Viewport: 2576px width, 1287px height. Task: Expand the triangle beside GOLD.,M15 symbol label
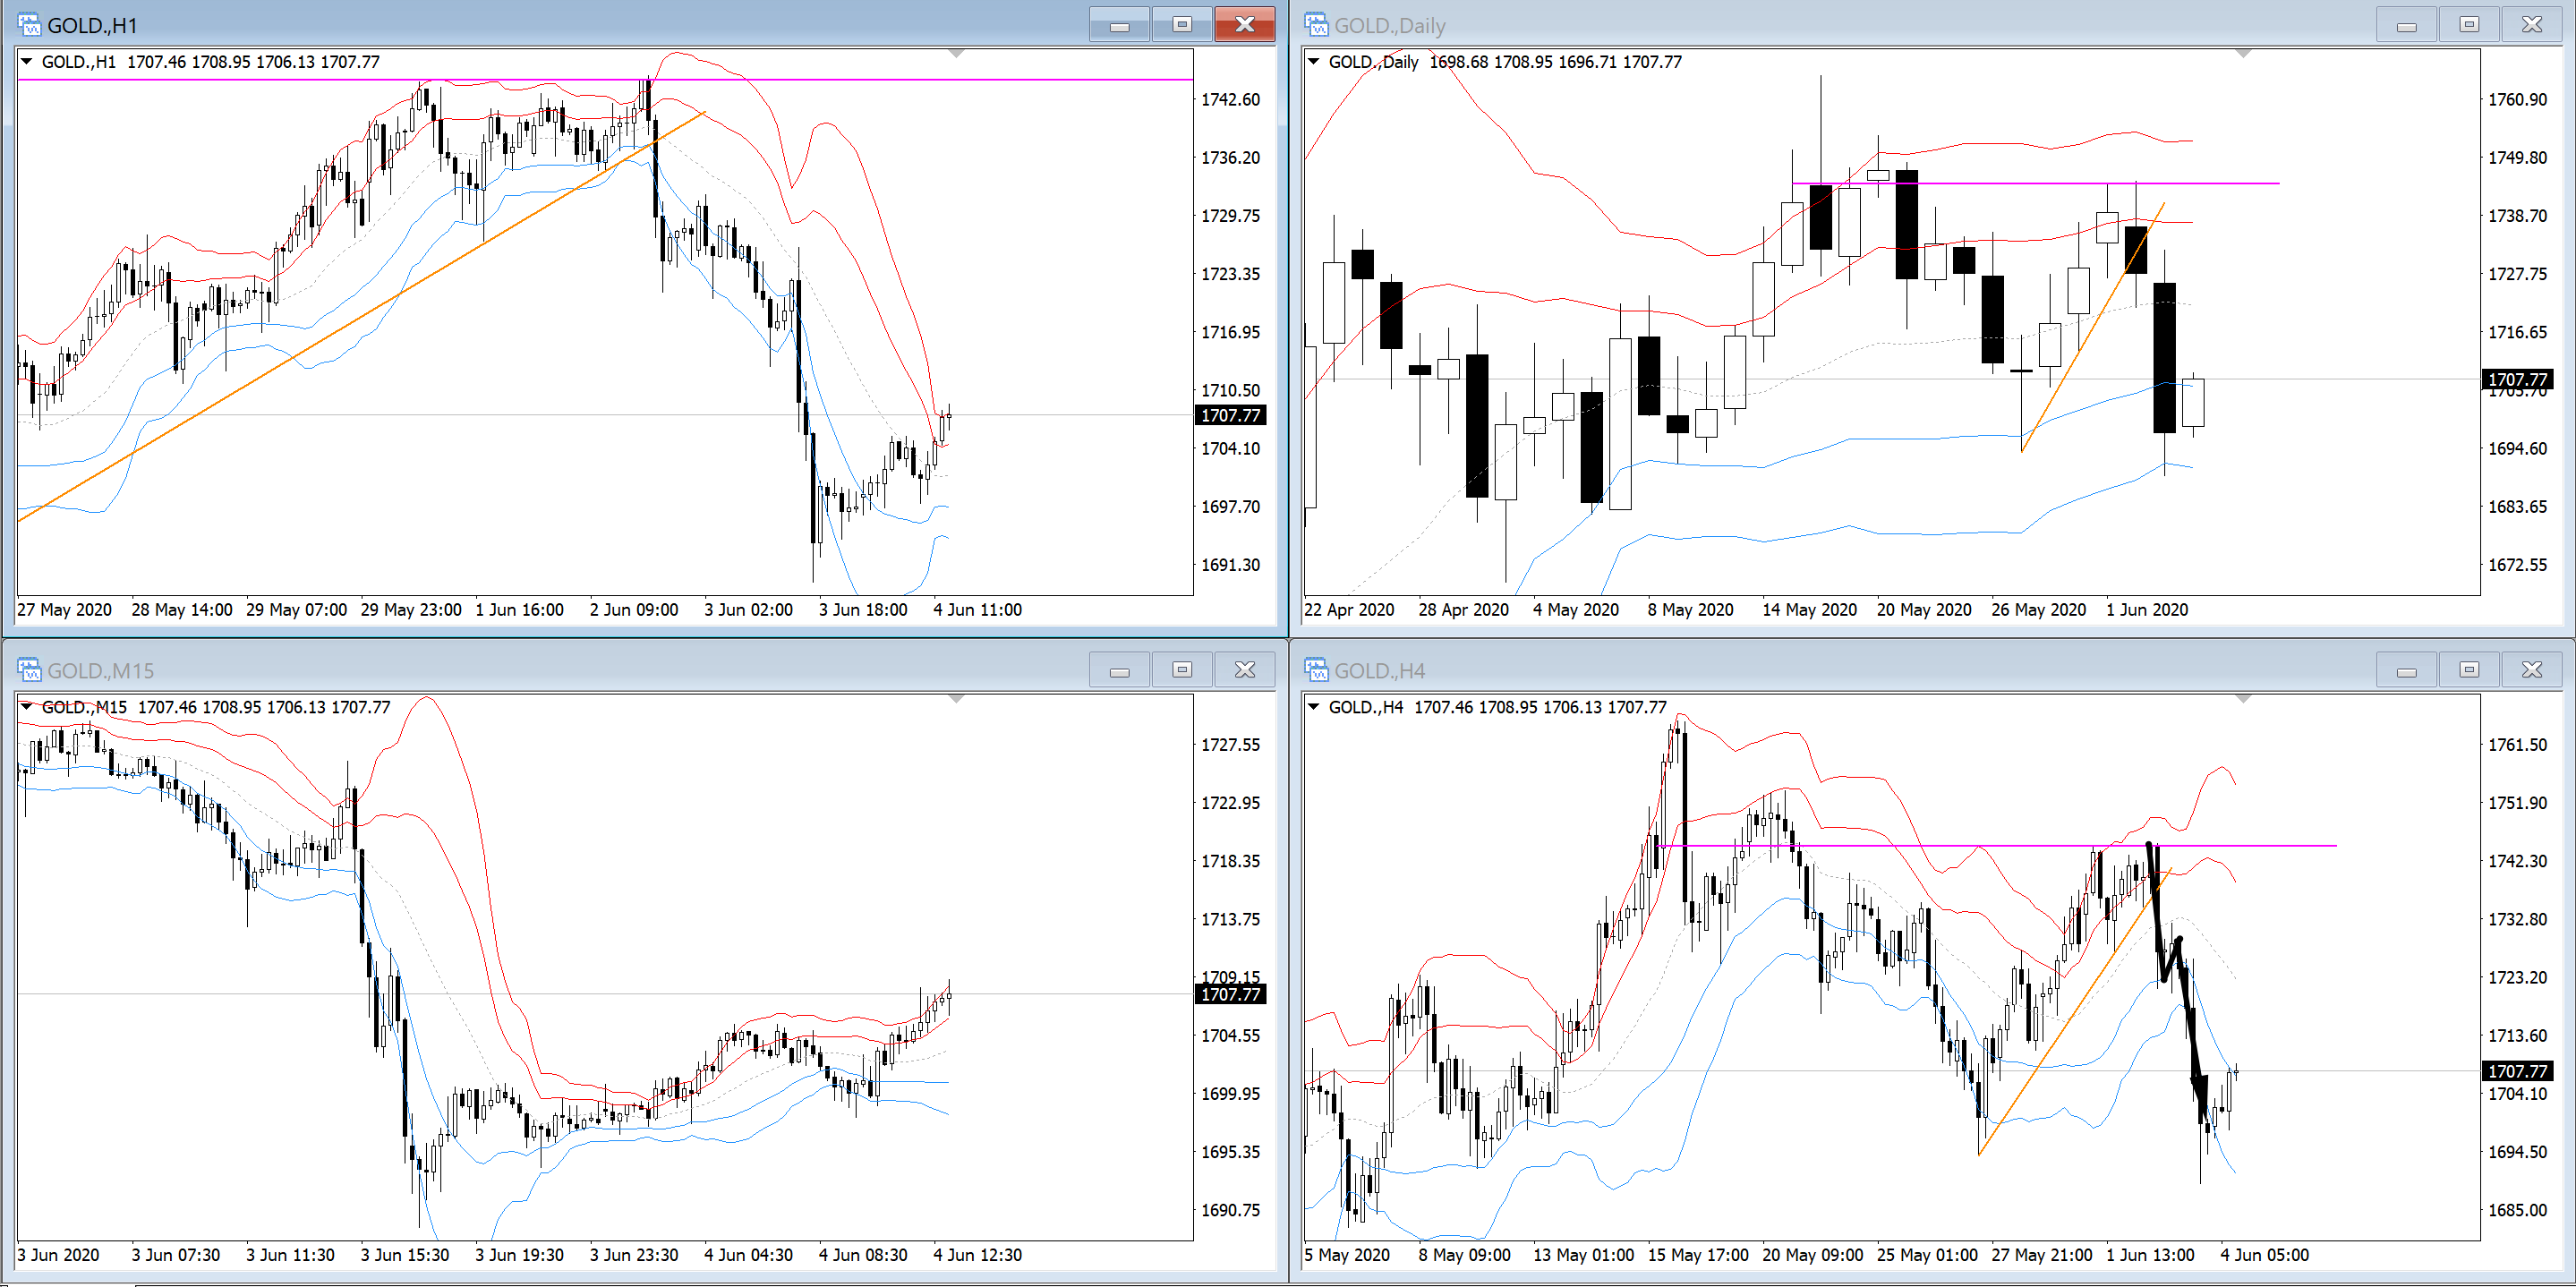click(x=28, y=707)
